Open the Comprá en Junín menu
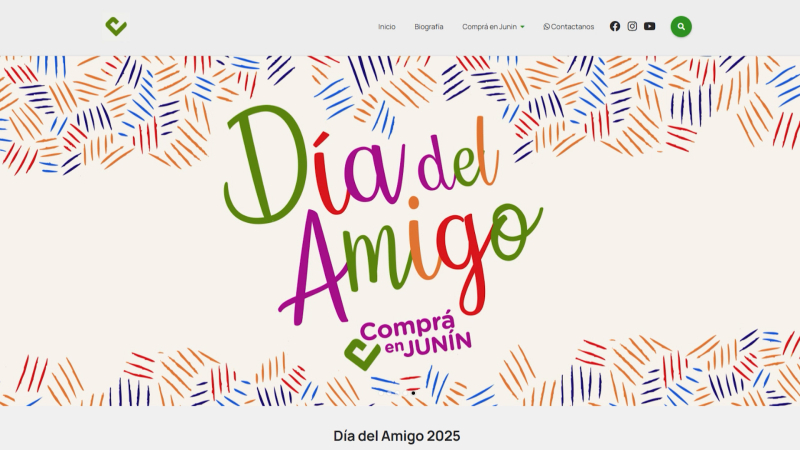 pyautogui.click(x=489, y=27)
